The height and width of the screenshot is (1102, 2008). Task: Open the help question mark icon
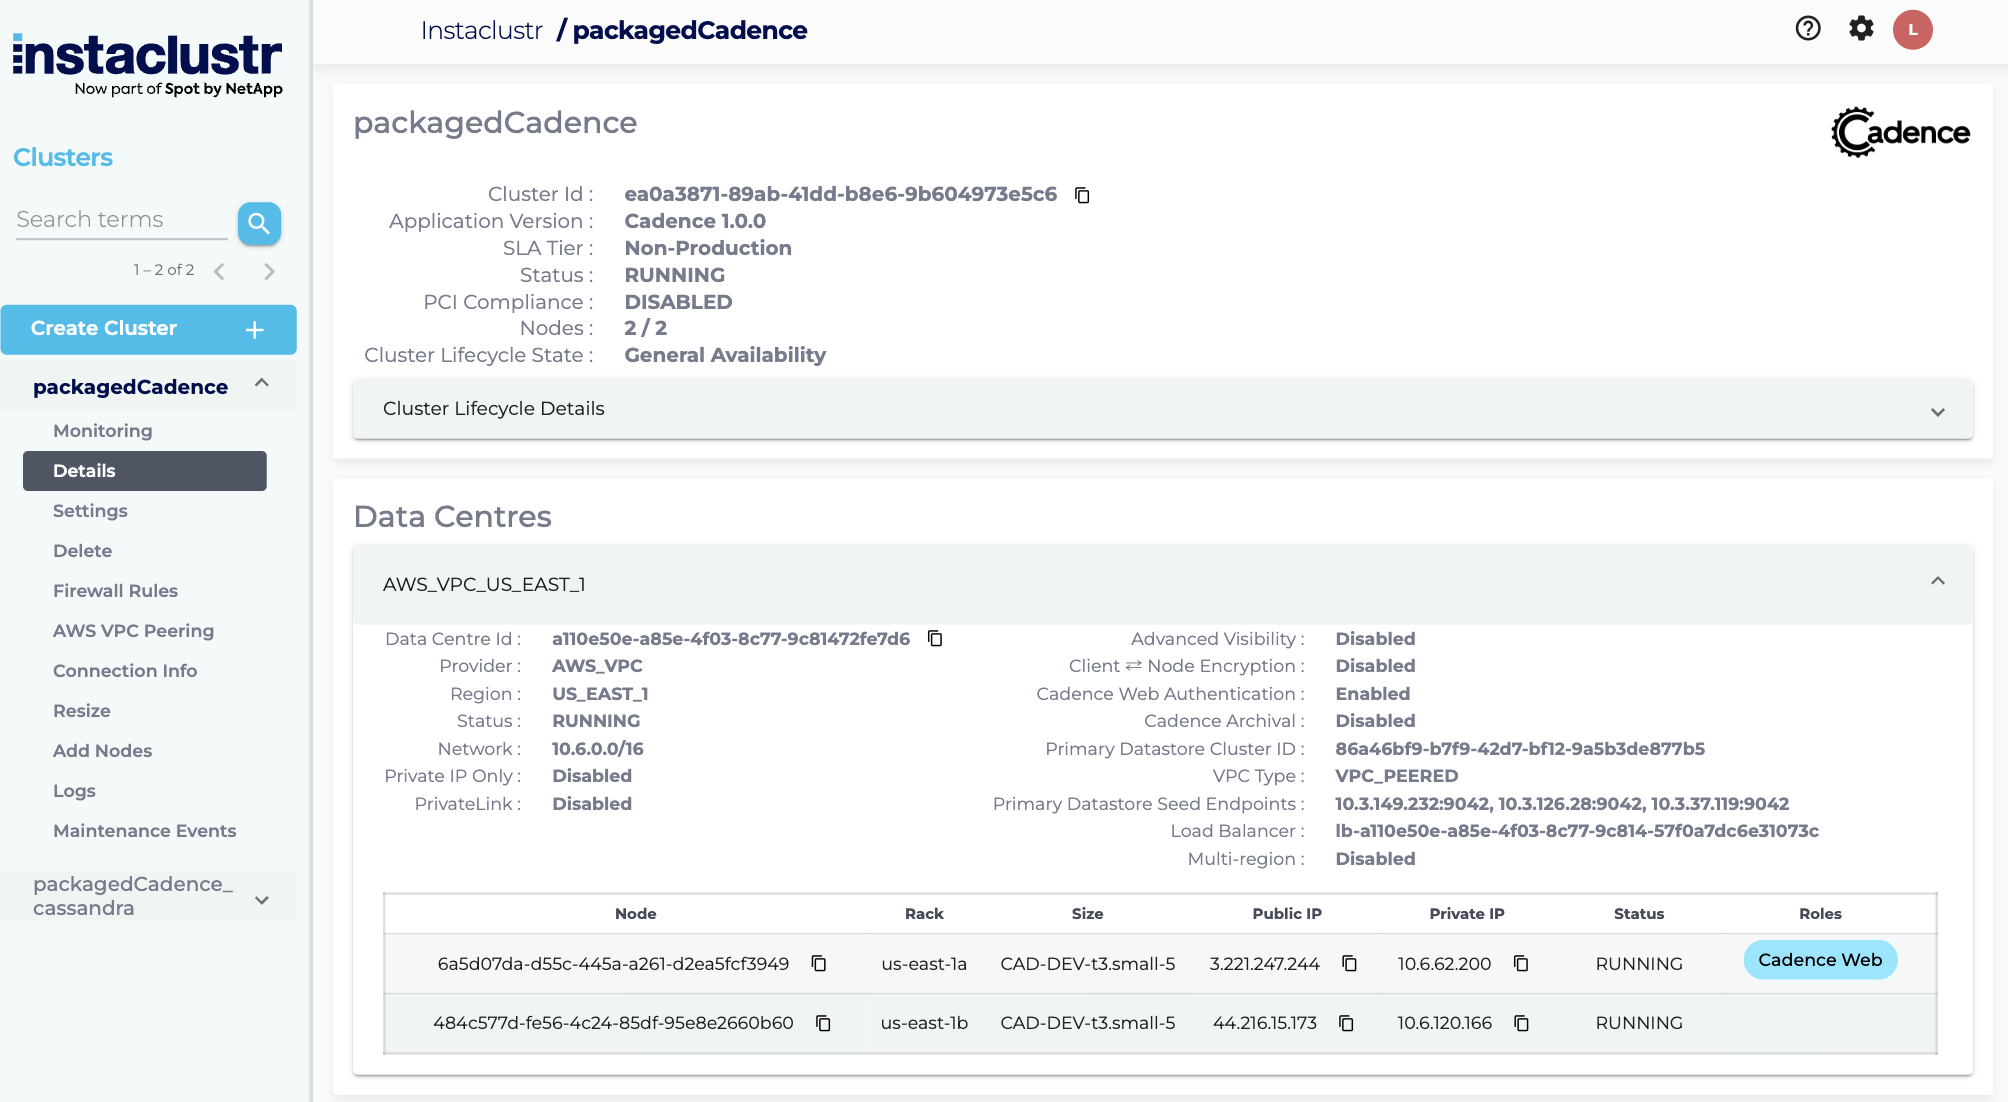click(x=1808, y=29)
